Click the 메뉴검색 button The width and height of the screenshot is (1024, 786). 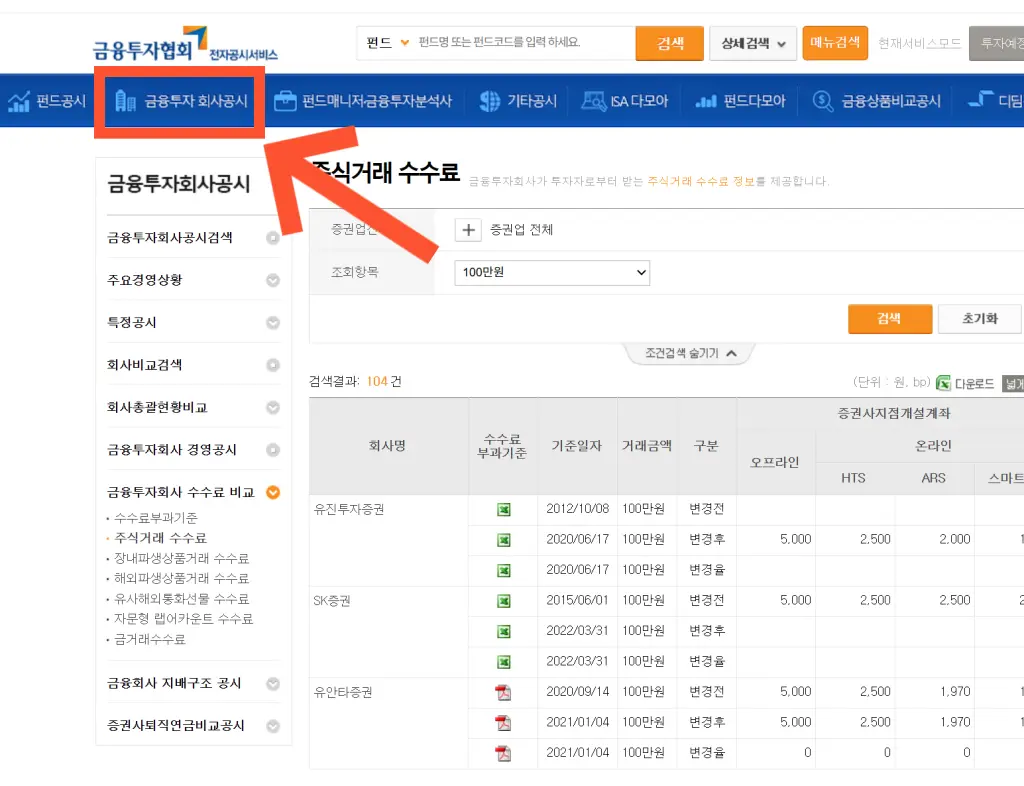pyautogui.click(x=835, y=43)
